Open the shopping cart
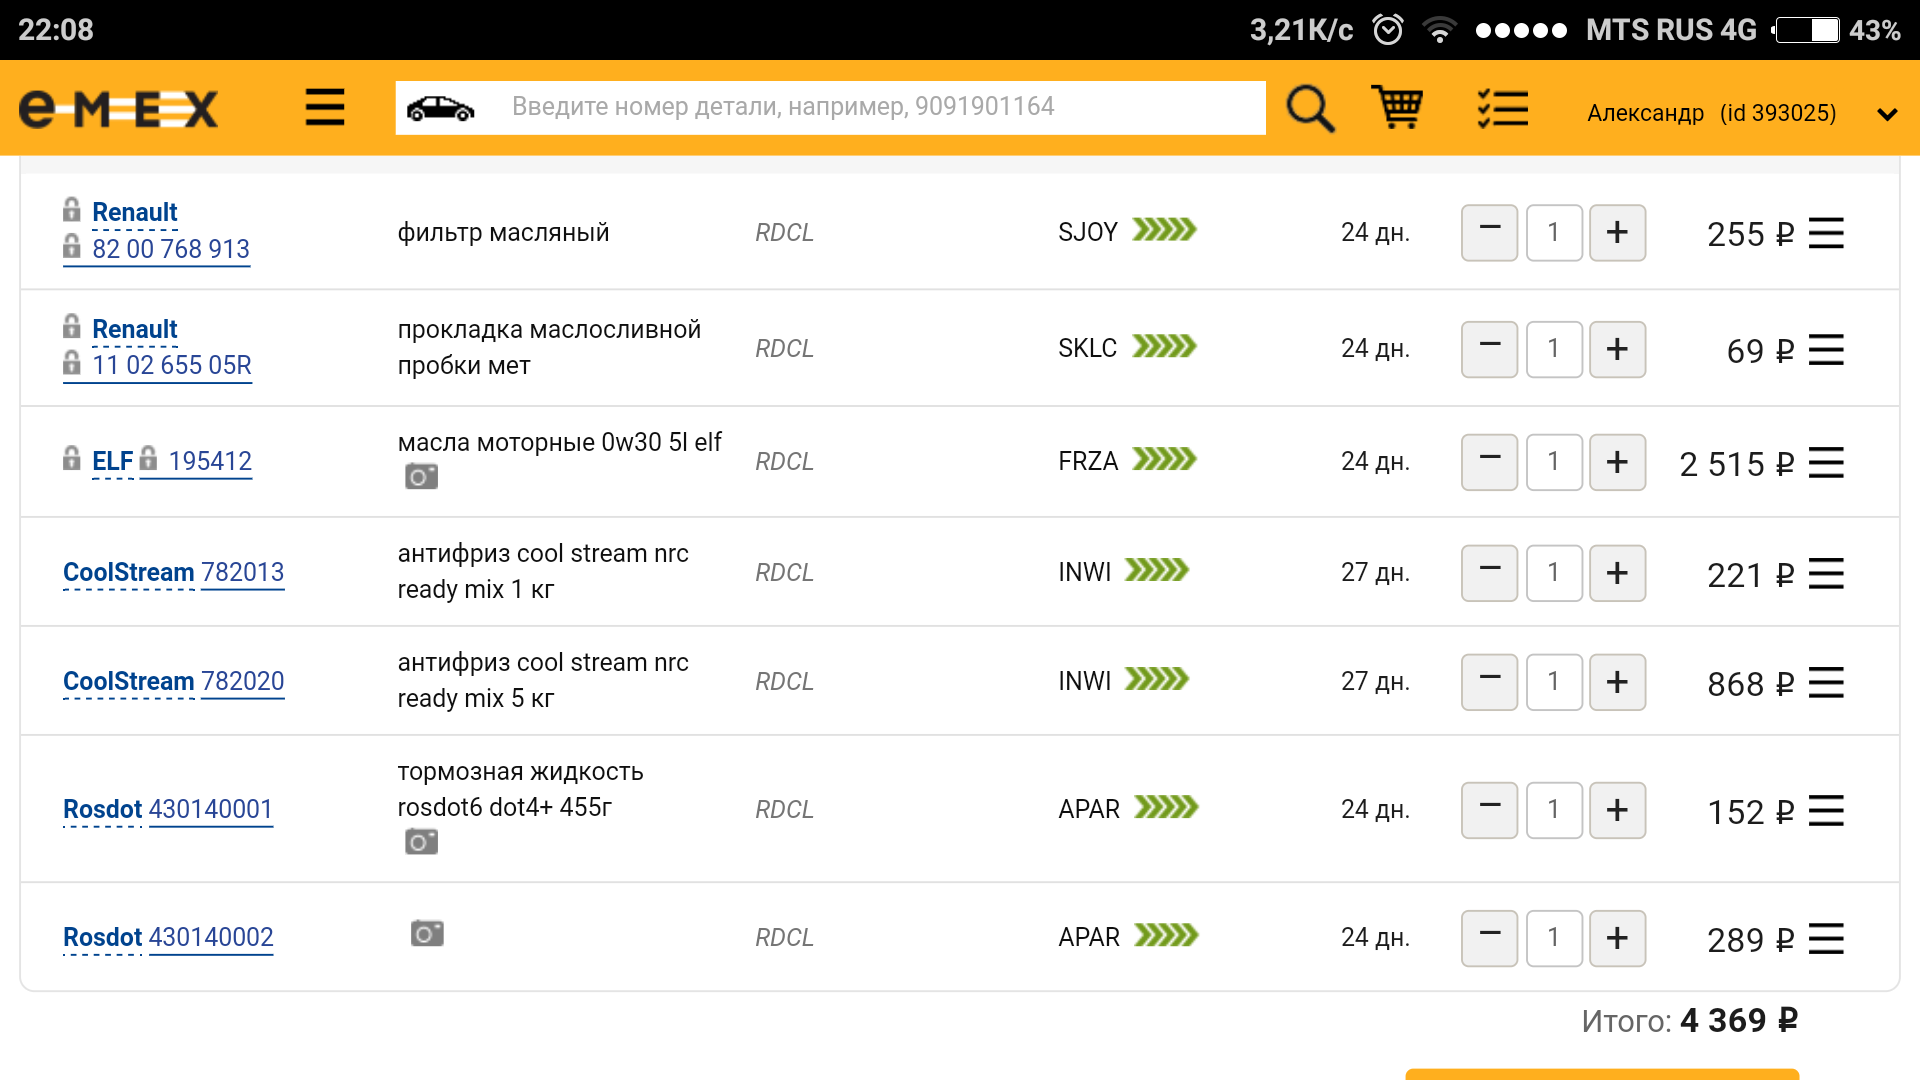1920x1080 pixels. click(x=1397, y=107)
